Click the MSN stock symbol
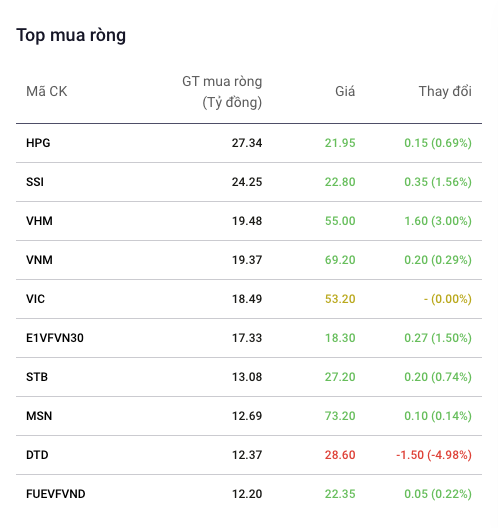Viewport: 498px width, 528px height. point(39,416)
